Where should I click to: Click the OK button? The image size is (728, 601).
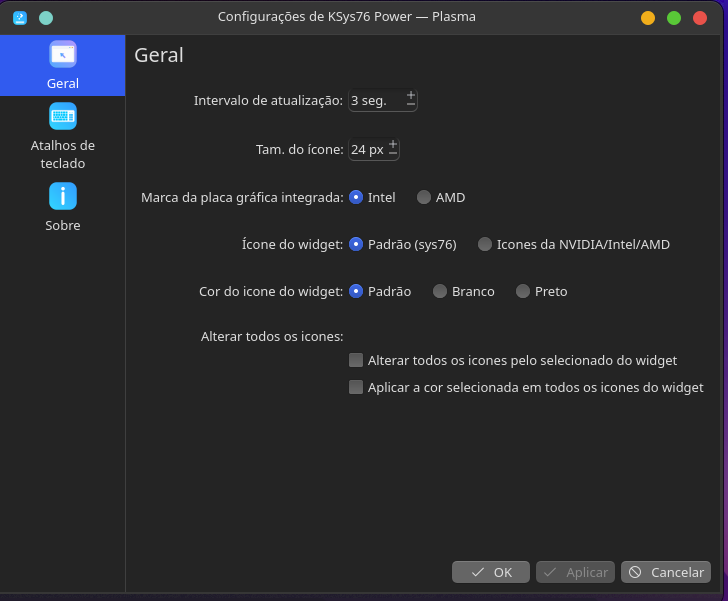click(x=491, y=572)
